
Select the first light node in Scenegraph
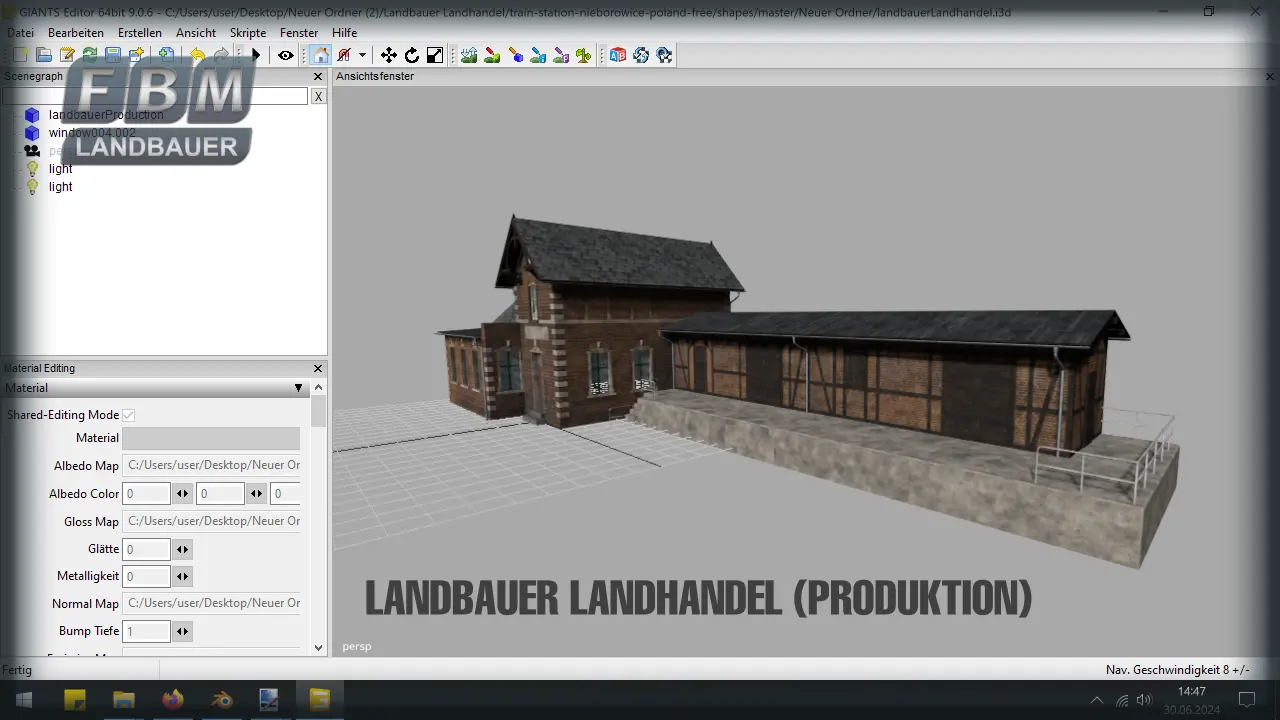(61, 169)
